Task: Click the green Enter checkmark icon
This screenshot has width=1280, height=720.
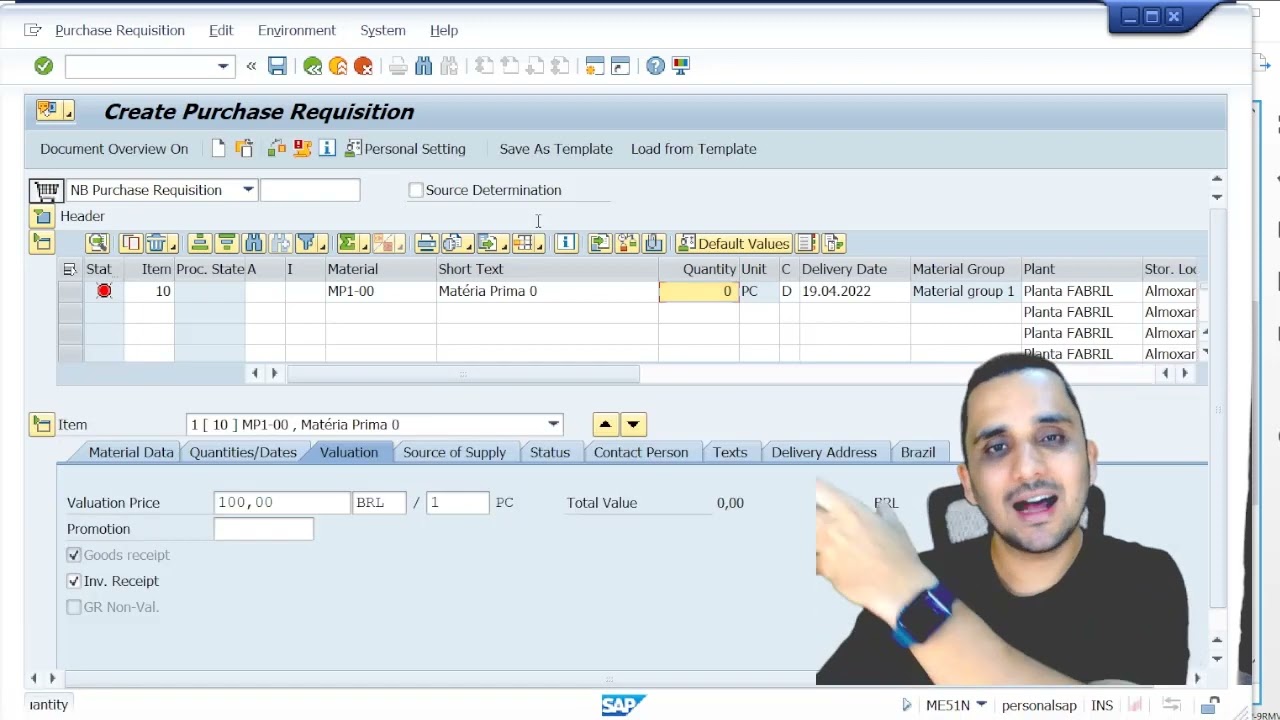Action: [x=43, y=66]
